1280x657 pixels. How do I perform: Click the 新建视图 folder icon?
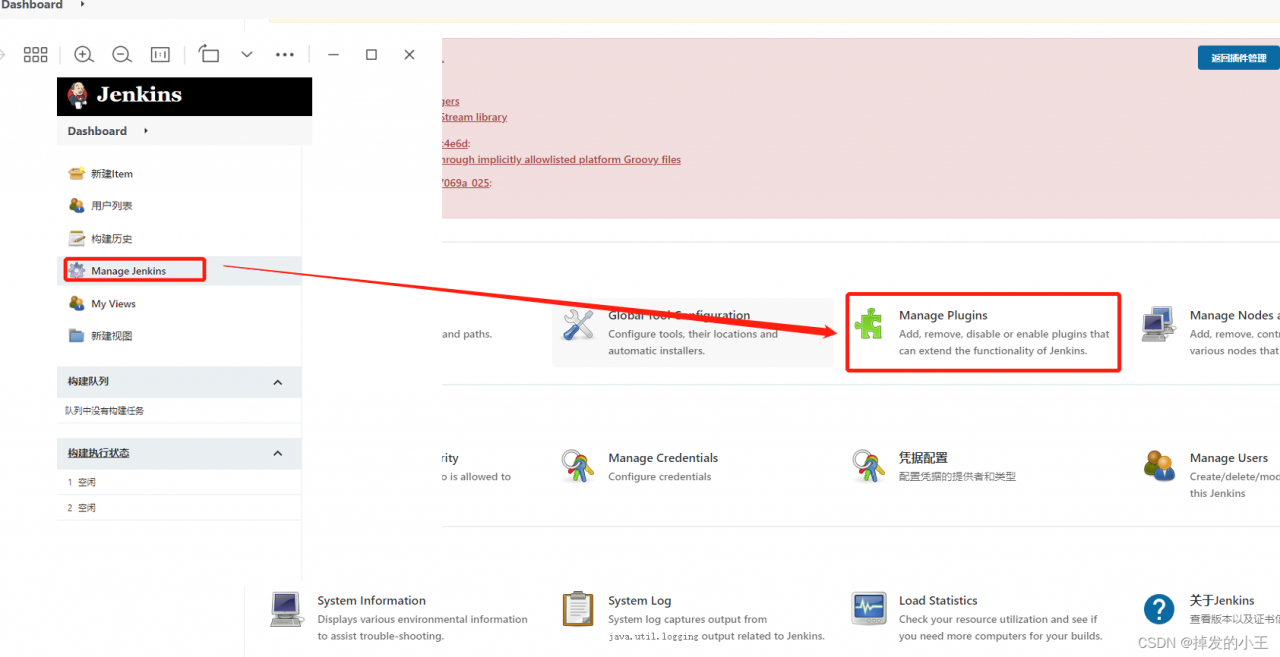(76, 335)
